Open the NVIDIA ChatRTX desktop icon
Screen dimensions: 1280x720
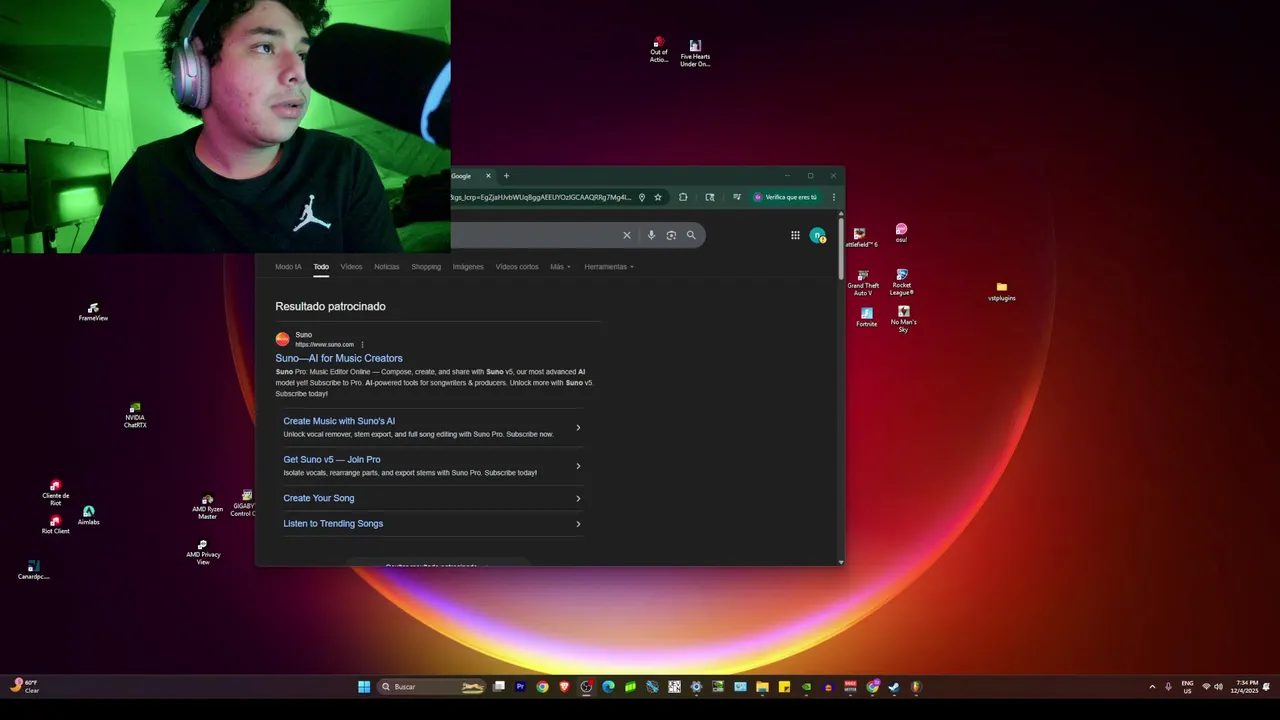tap(135, 415)
